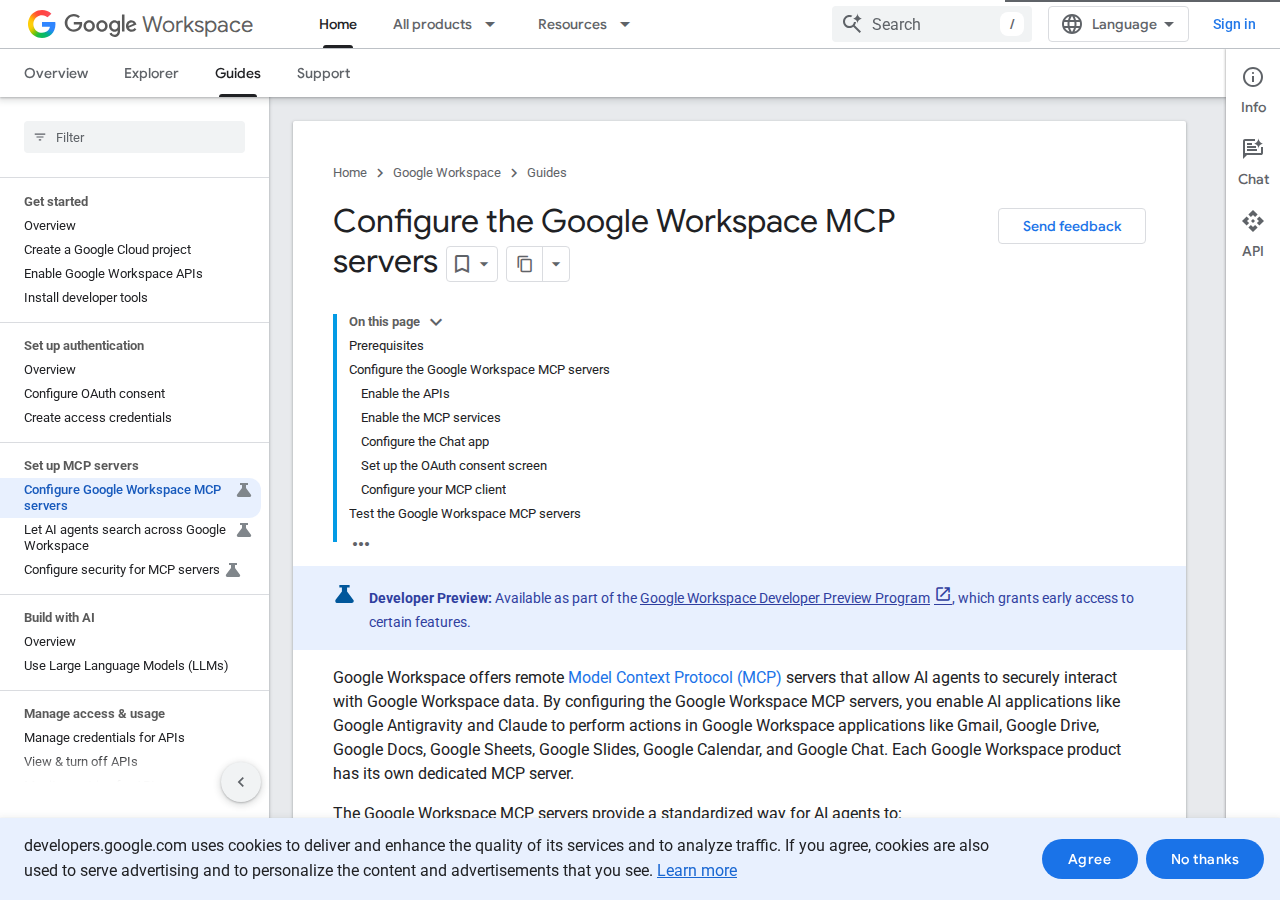Open Let AI agents search across Google Workspace
Screen dimensions: 1280x900
[125, 538]
